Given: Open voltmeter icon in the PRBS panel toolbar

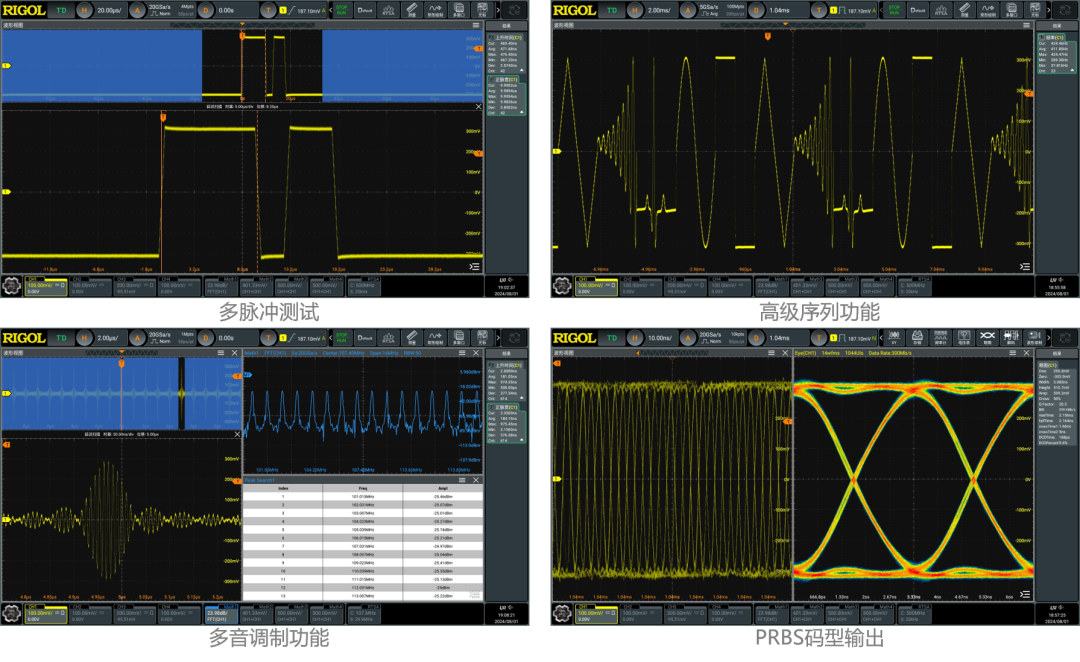Looking at the screenshot, I should pyautogui.click(x=964, y=338).
